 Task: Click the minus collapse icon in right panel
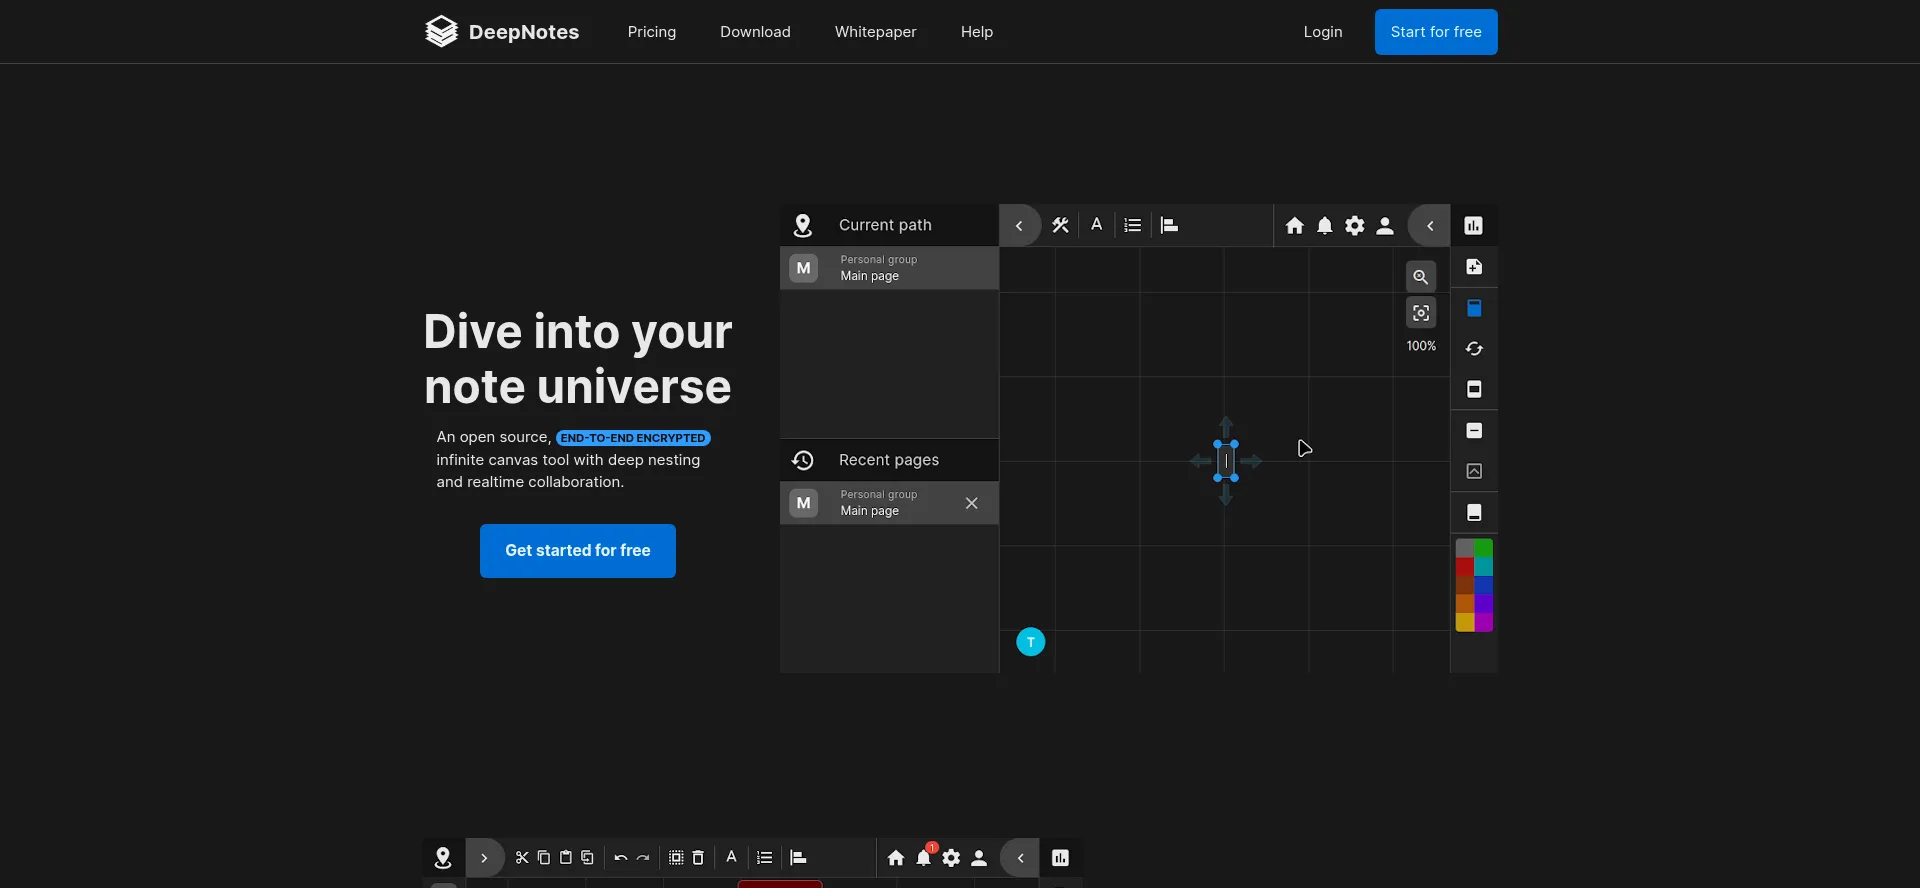click(x=1474, y=431)
